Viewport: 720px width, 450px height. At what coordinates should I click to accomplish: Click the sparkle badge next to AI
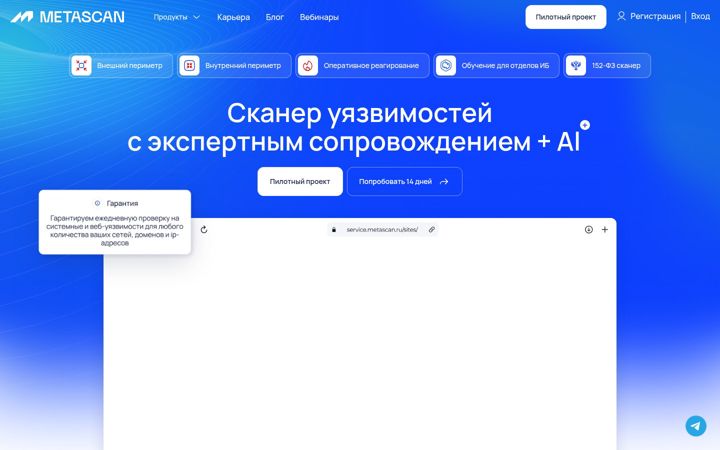(585, 124)
